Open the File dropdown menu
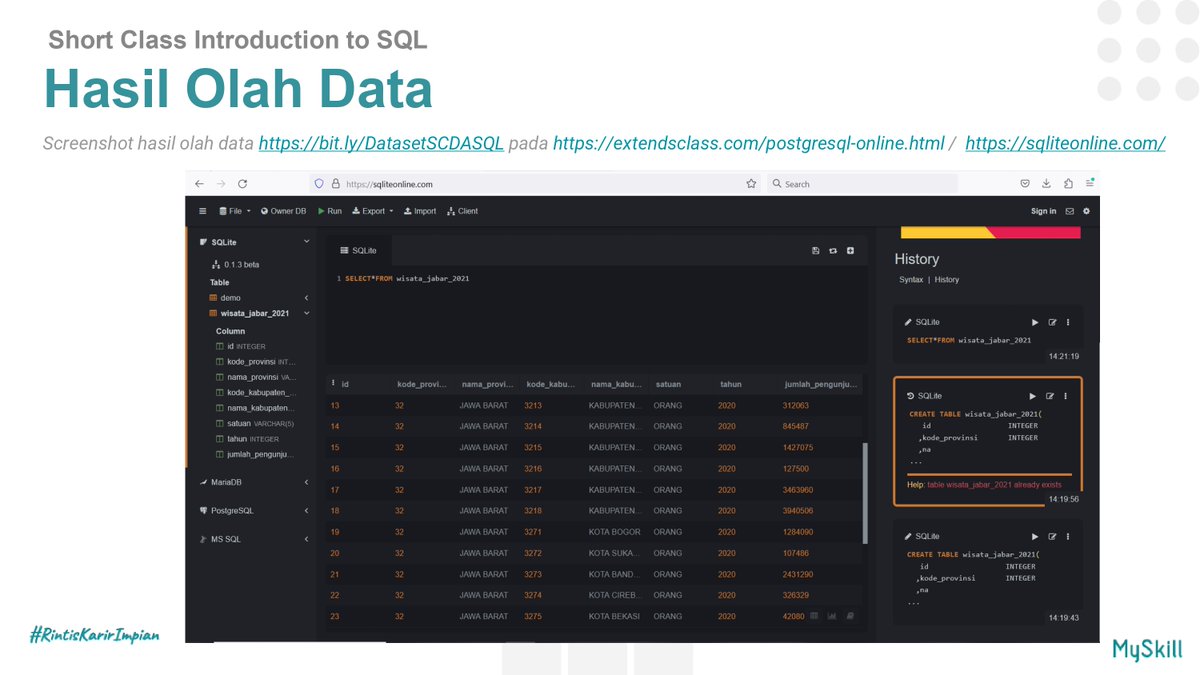The width and height of the screenshot is (1200, 675). (235, 211)
